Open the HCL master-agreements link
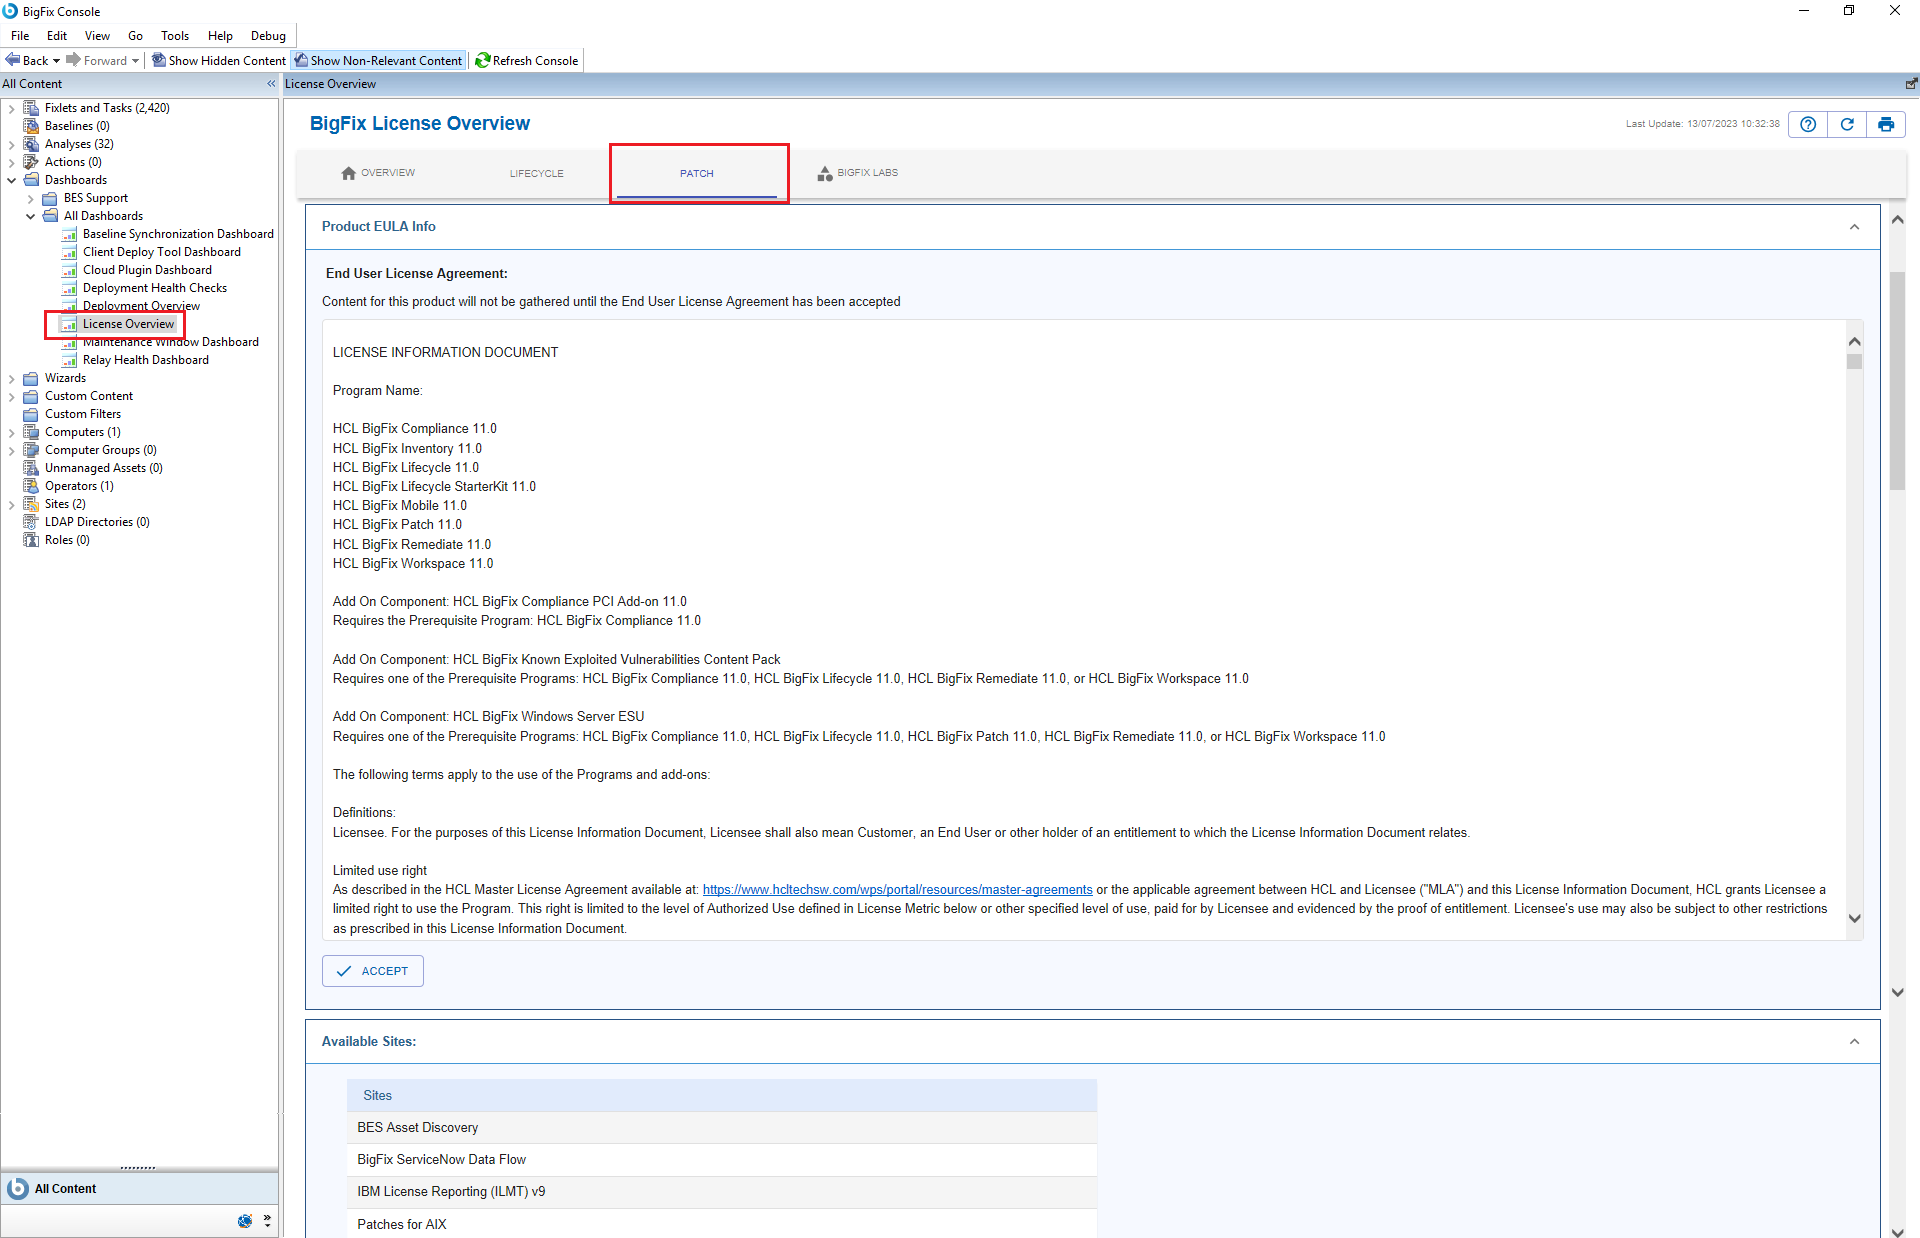The image size is (1920, 1238). coord(897,890)
